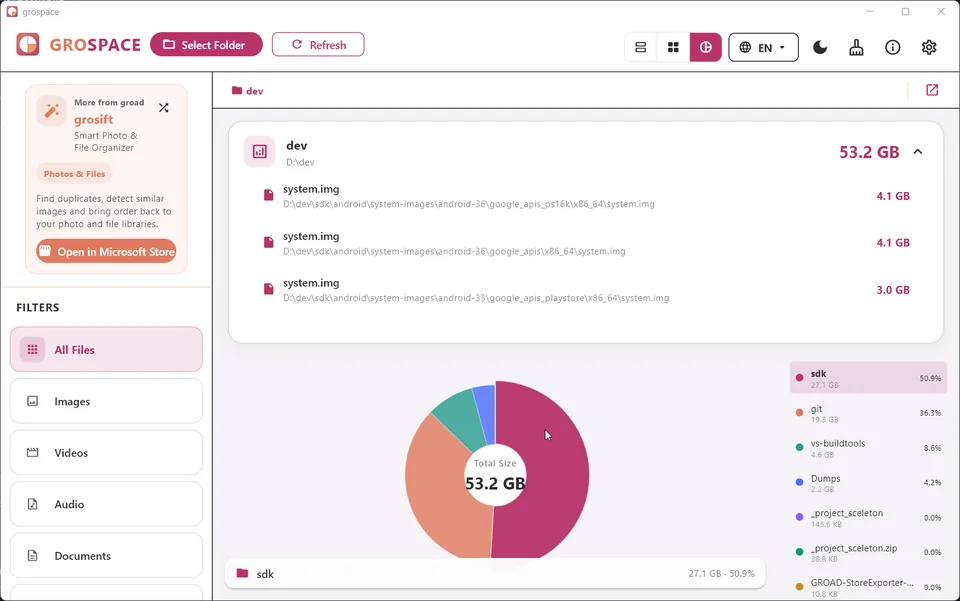The image size is (960, 601).
Task: Click the dev breadcrumb folder
Action: pyautogui.click(x=247, y=91)
